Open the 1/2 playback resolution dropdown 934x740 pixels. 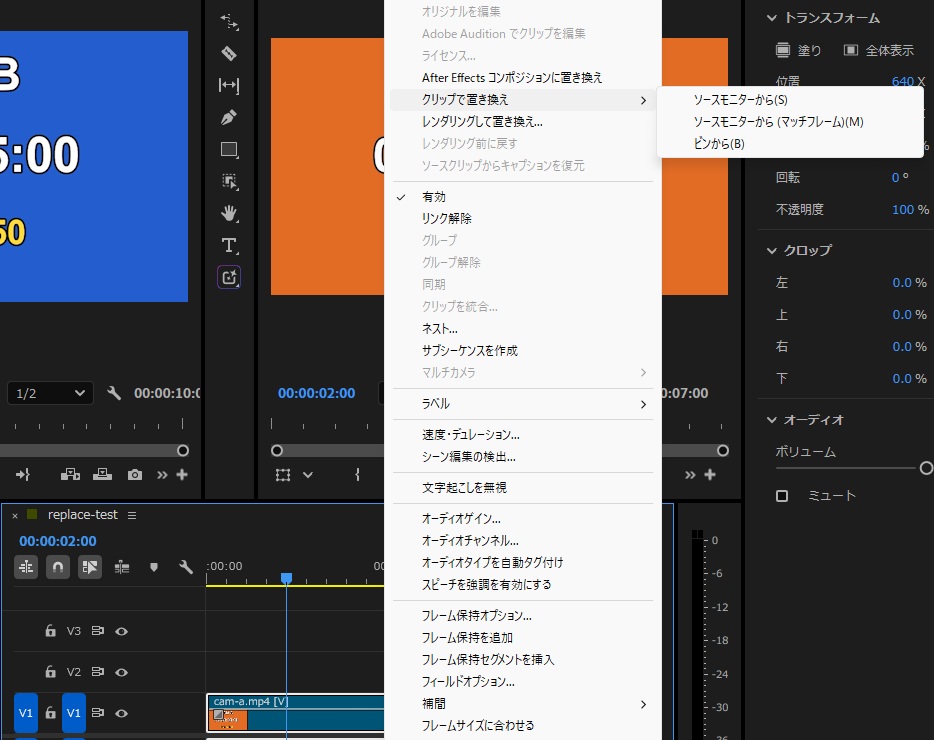[50, 393]
